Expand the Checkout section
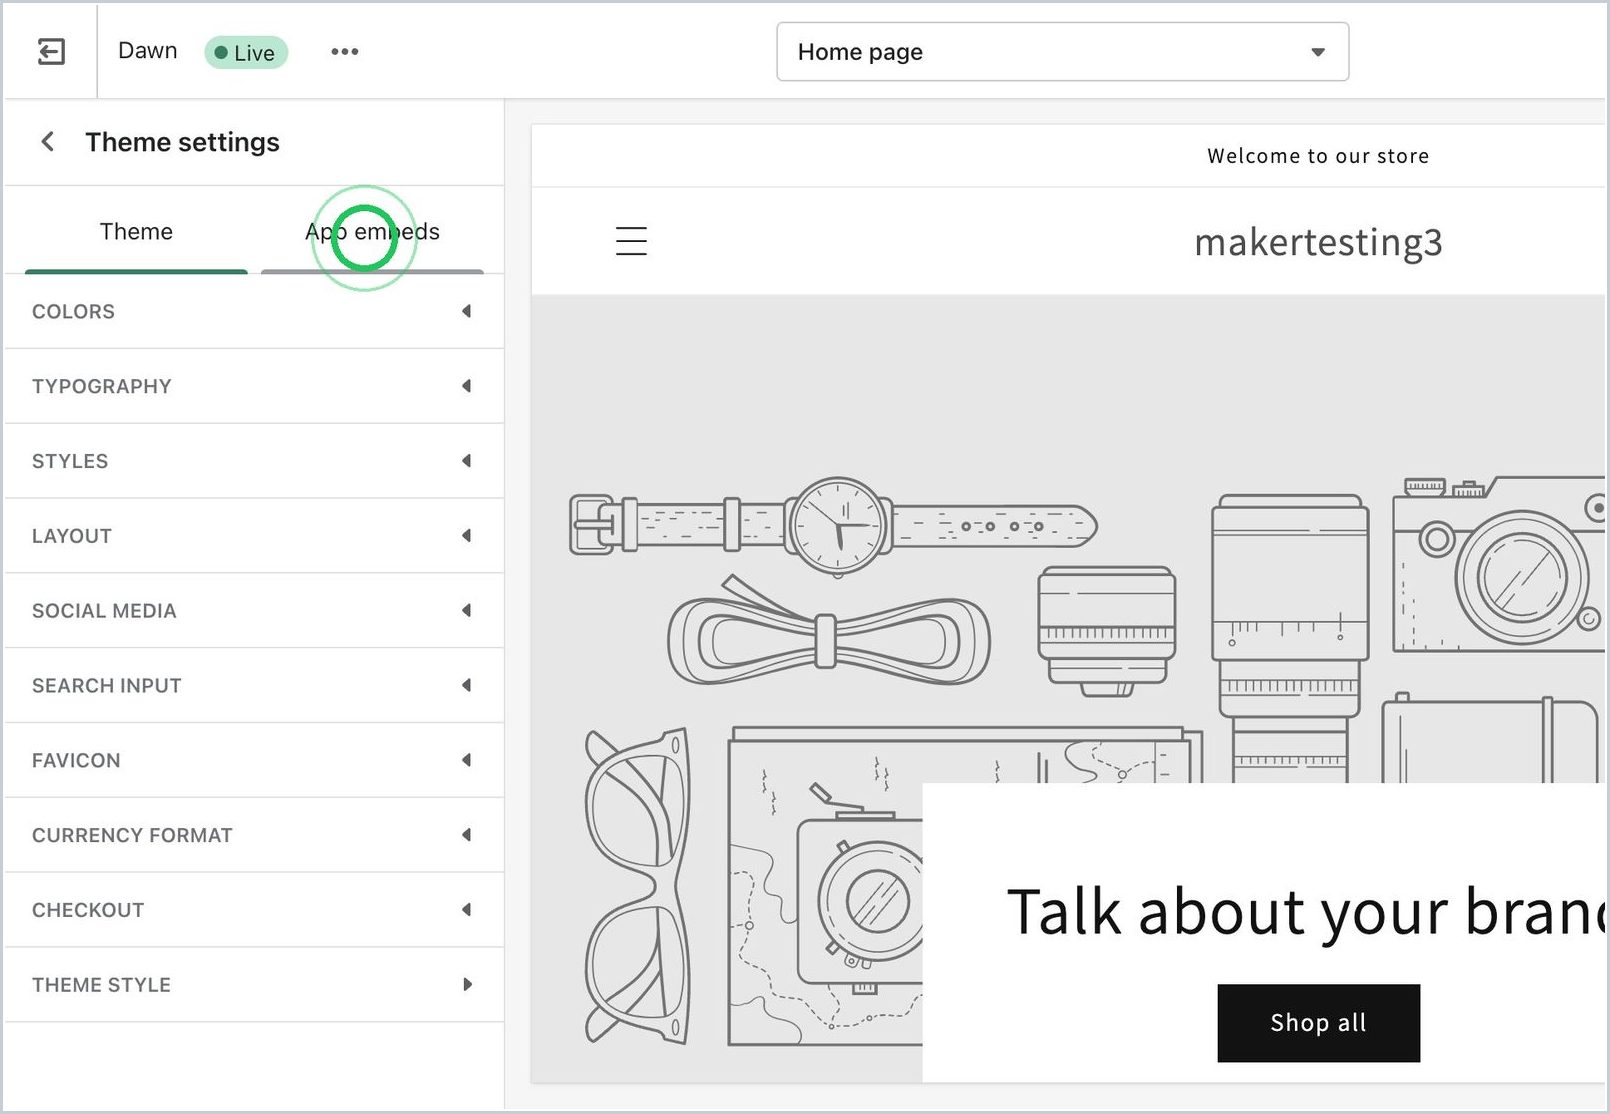1610x1114 pixels. pos(254,910)
